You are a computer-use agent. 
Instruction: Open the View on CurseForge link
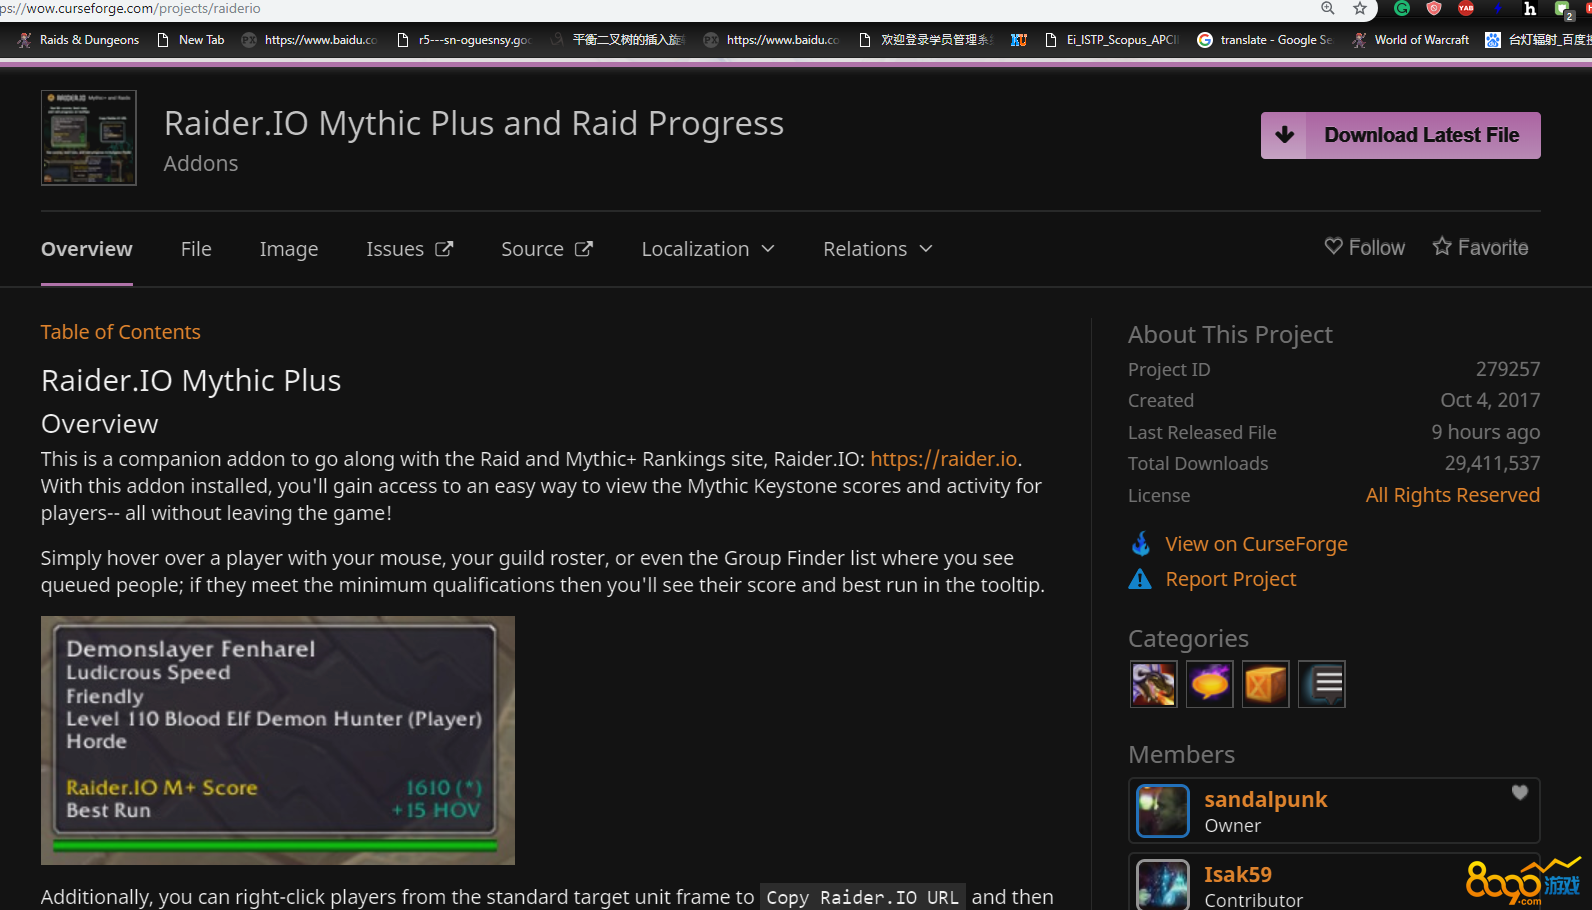click(x=1256, y=544)
